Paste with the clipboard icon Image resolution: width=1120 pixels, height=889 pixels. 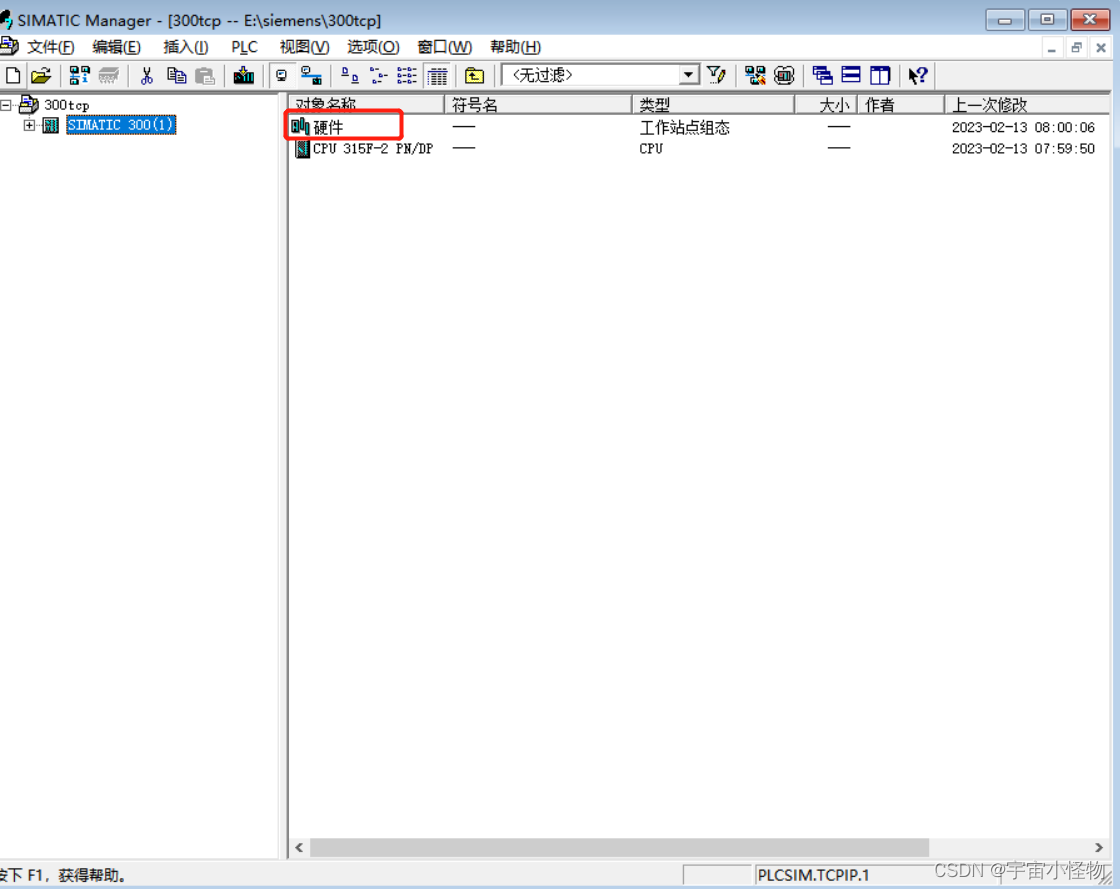tap(205, 75)
